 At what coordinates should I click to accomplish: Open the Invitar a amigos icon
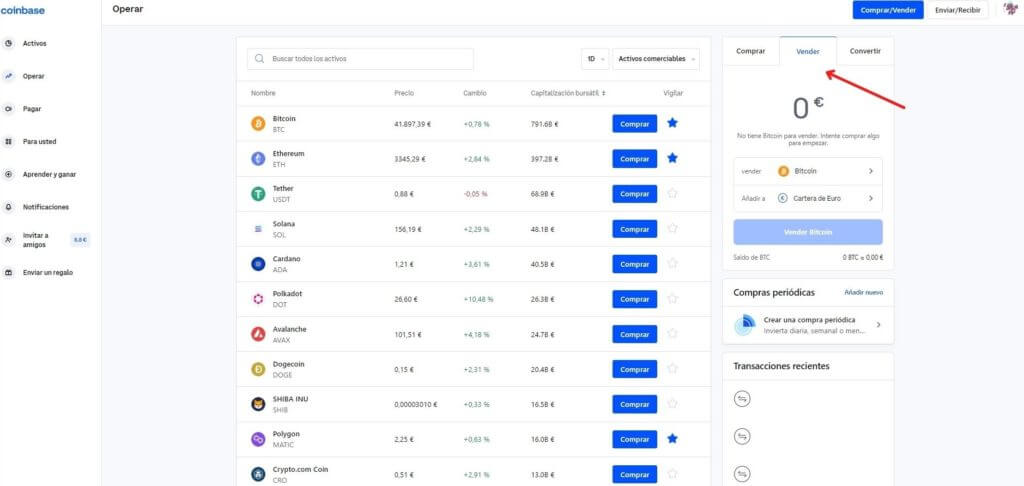(8, 240)
